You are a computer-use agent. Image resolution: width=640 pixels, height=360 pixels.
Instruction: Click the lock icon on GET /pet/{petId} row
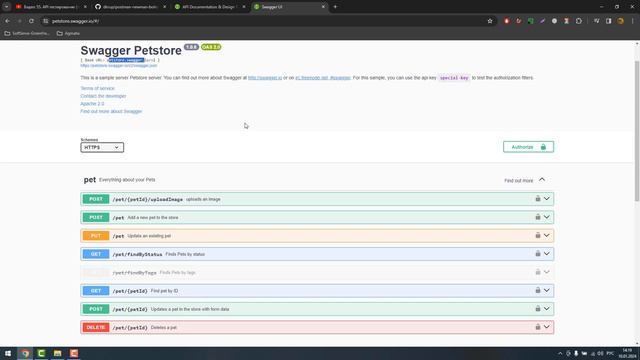point(538,291)
